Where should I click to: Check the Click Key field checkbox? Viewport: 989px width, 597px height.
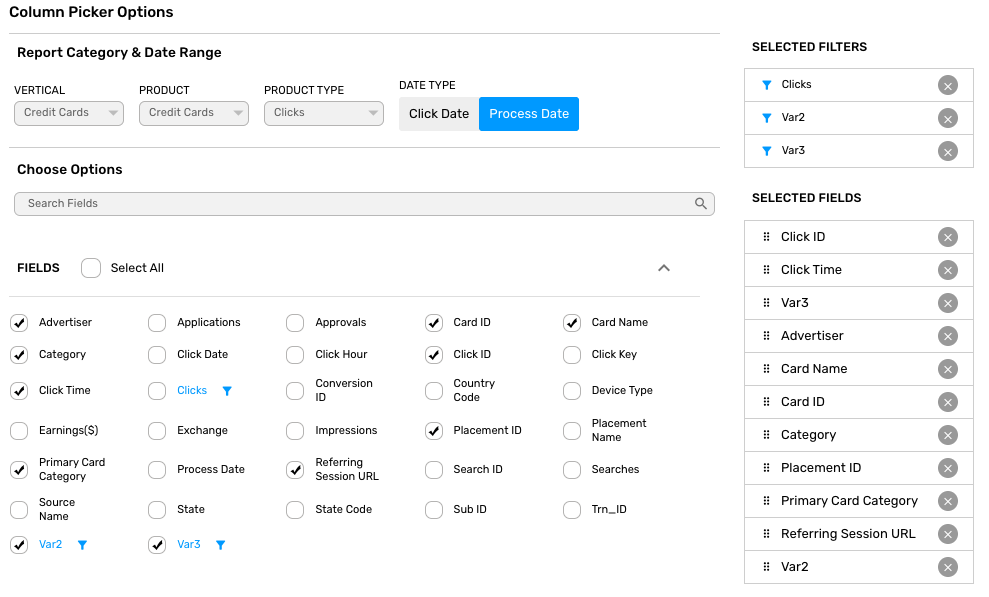571,355
